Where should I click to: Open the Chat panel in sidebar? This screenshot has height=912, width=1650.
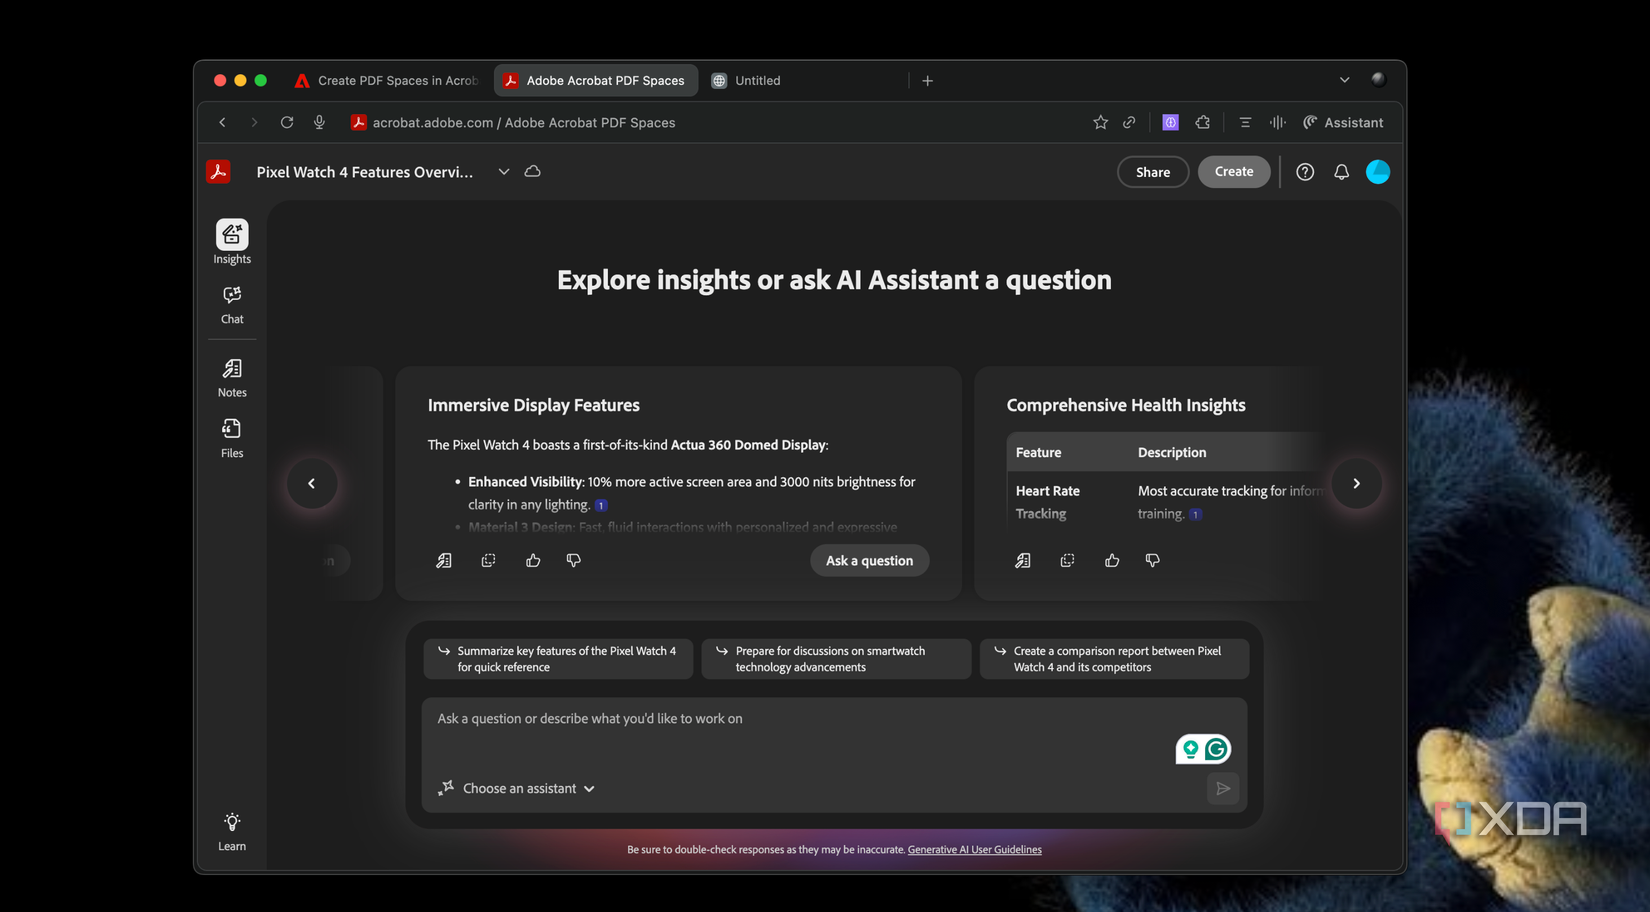click(x=232, y=305)
